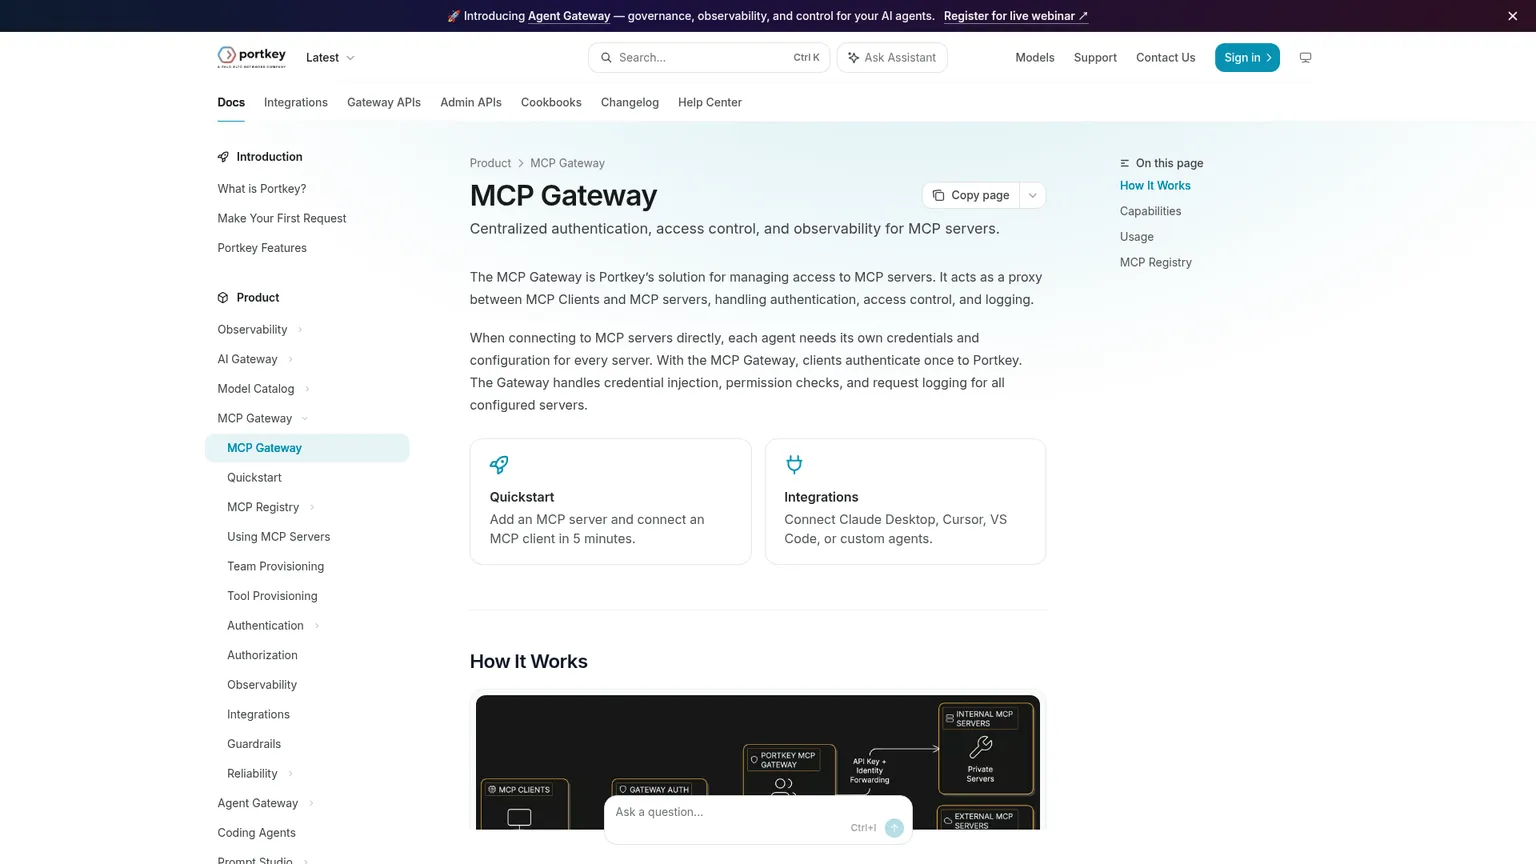Click the search magnifier icon
Image resolution: width=1536 pixels, height=864 pixels.
click(x=606, y=58)
